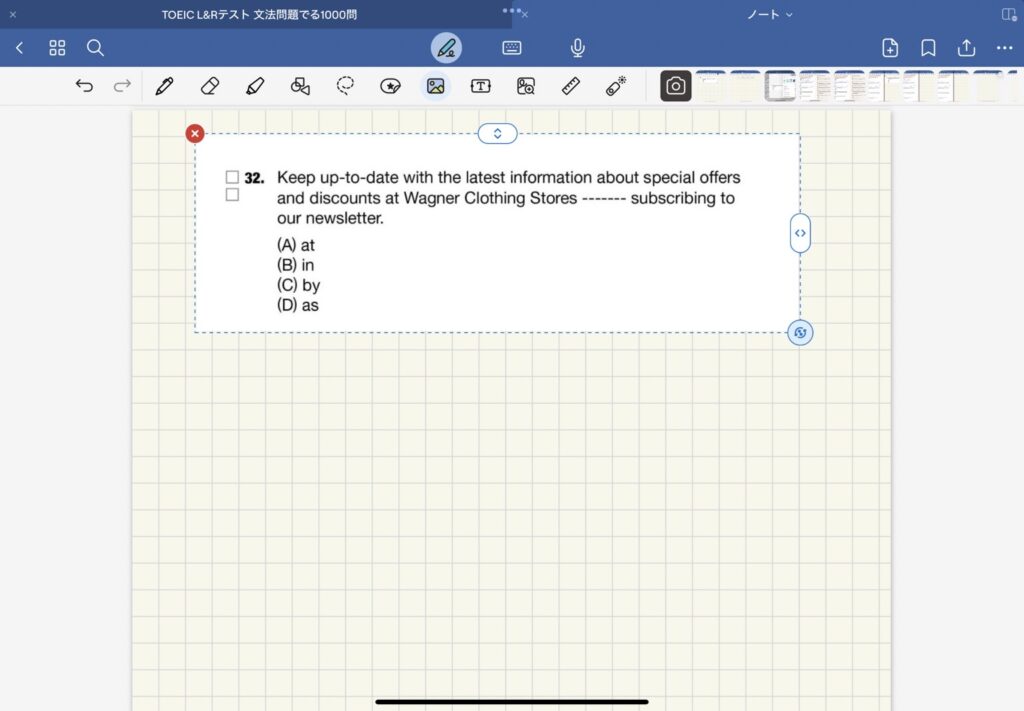
Task: Toggle the pen writing mode button
Action: (x=446, y=48)
